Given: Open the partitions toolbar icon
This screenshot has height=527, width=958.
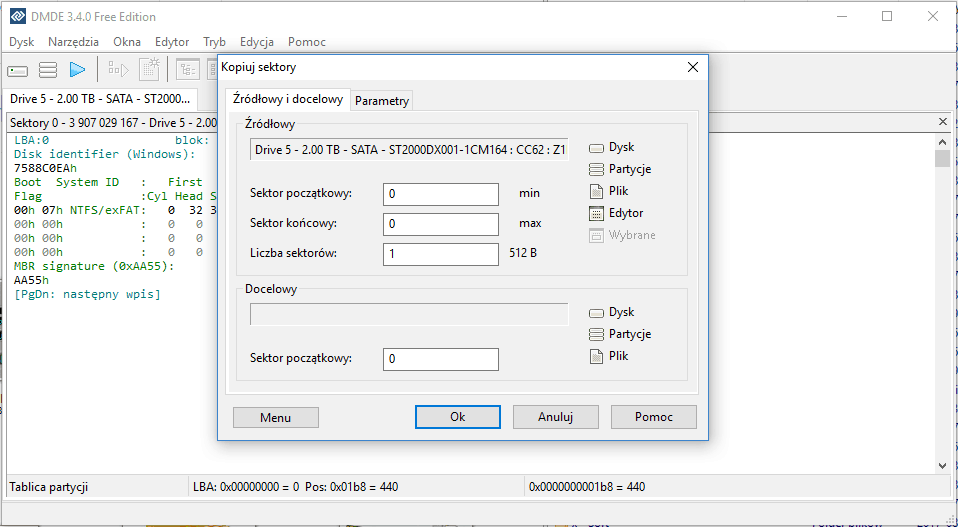Looking at the screenshot, I should pos(47,70).
